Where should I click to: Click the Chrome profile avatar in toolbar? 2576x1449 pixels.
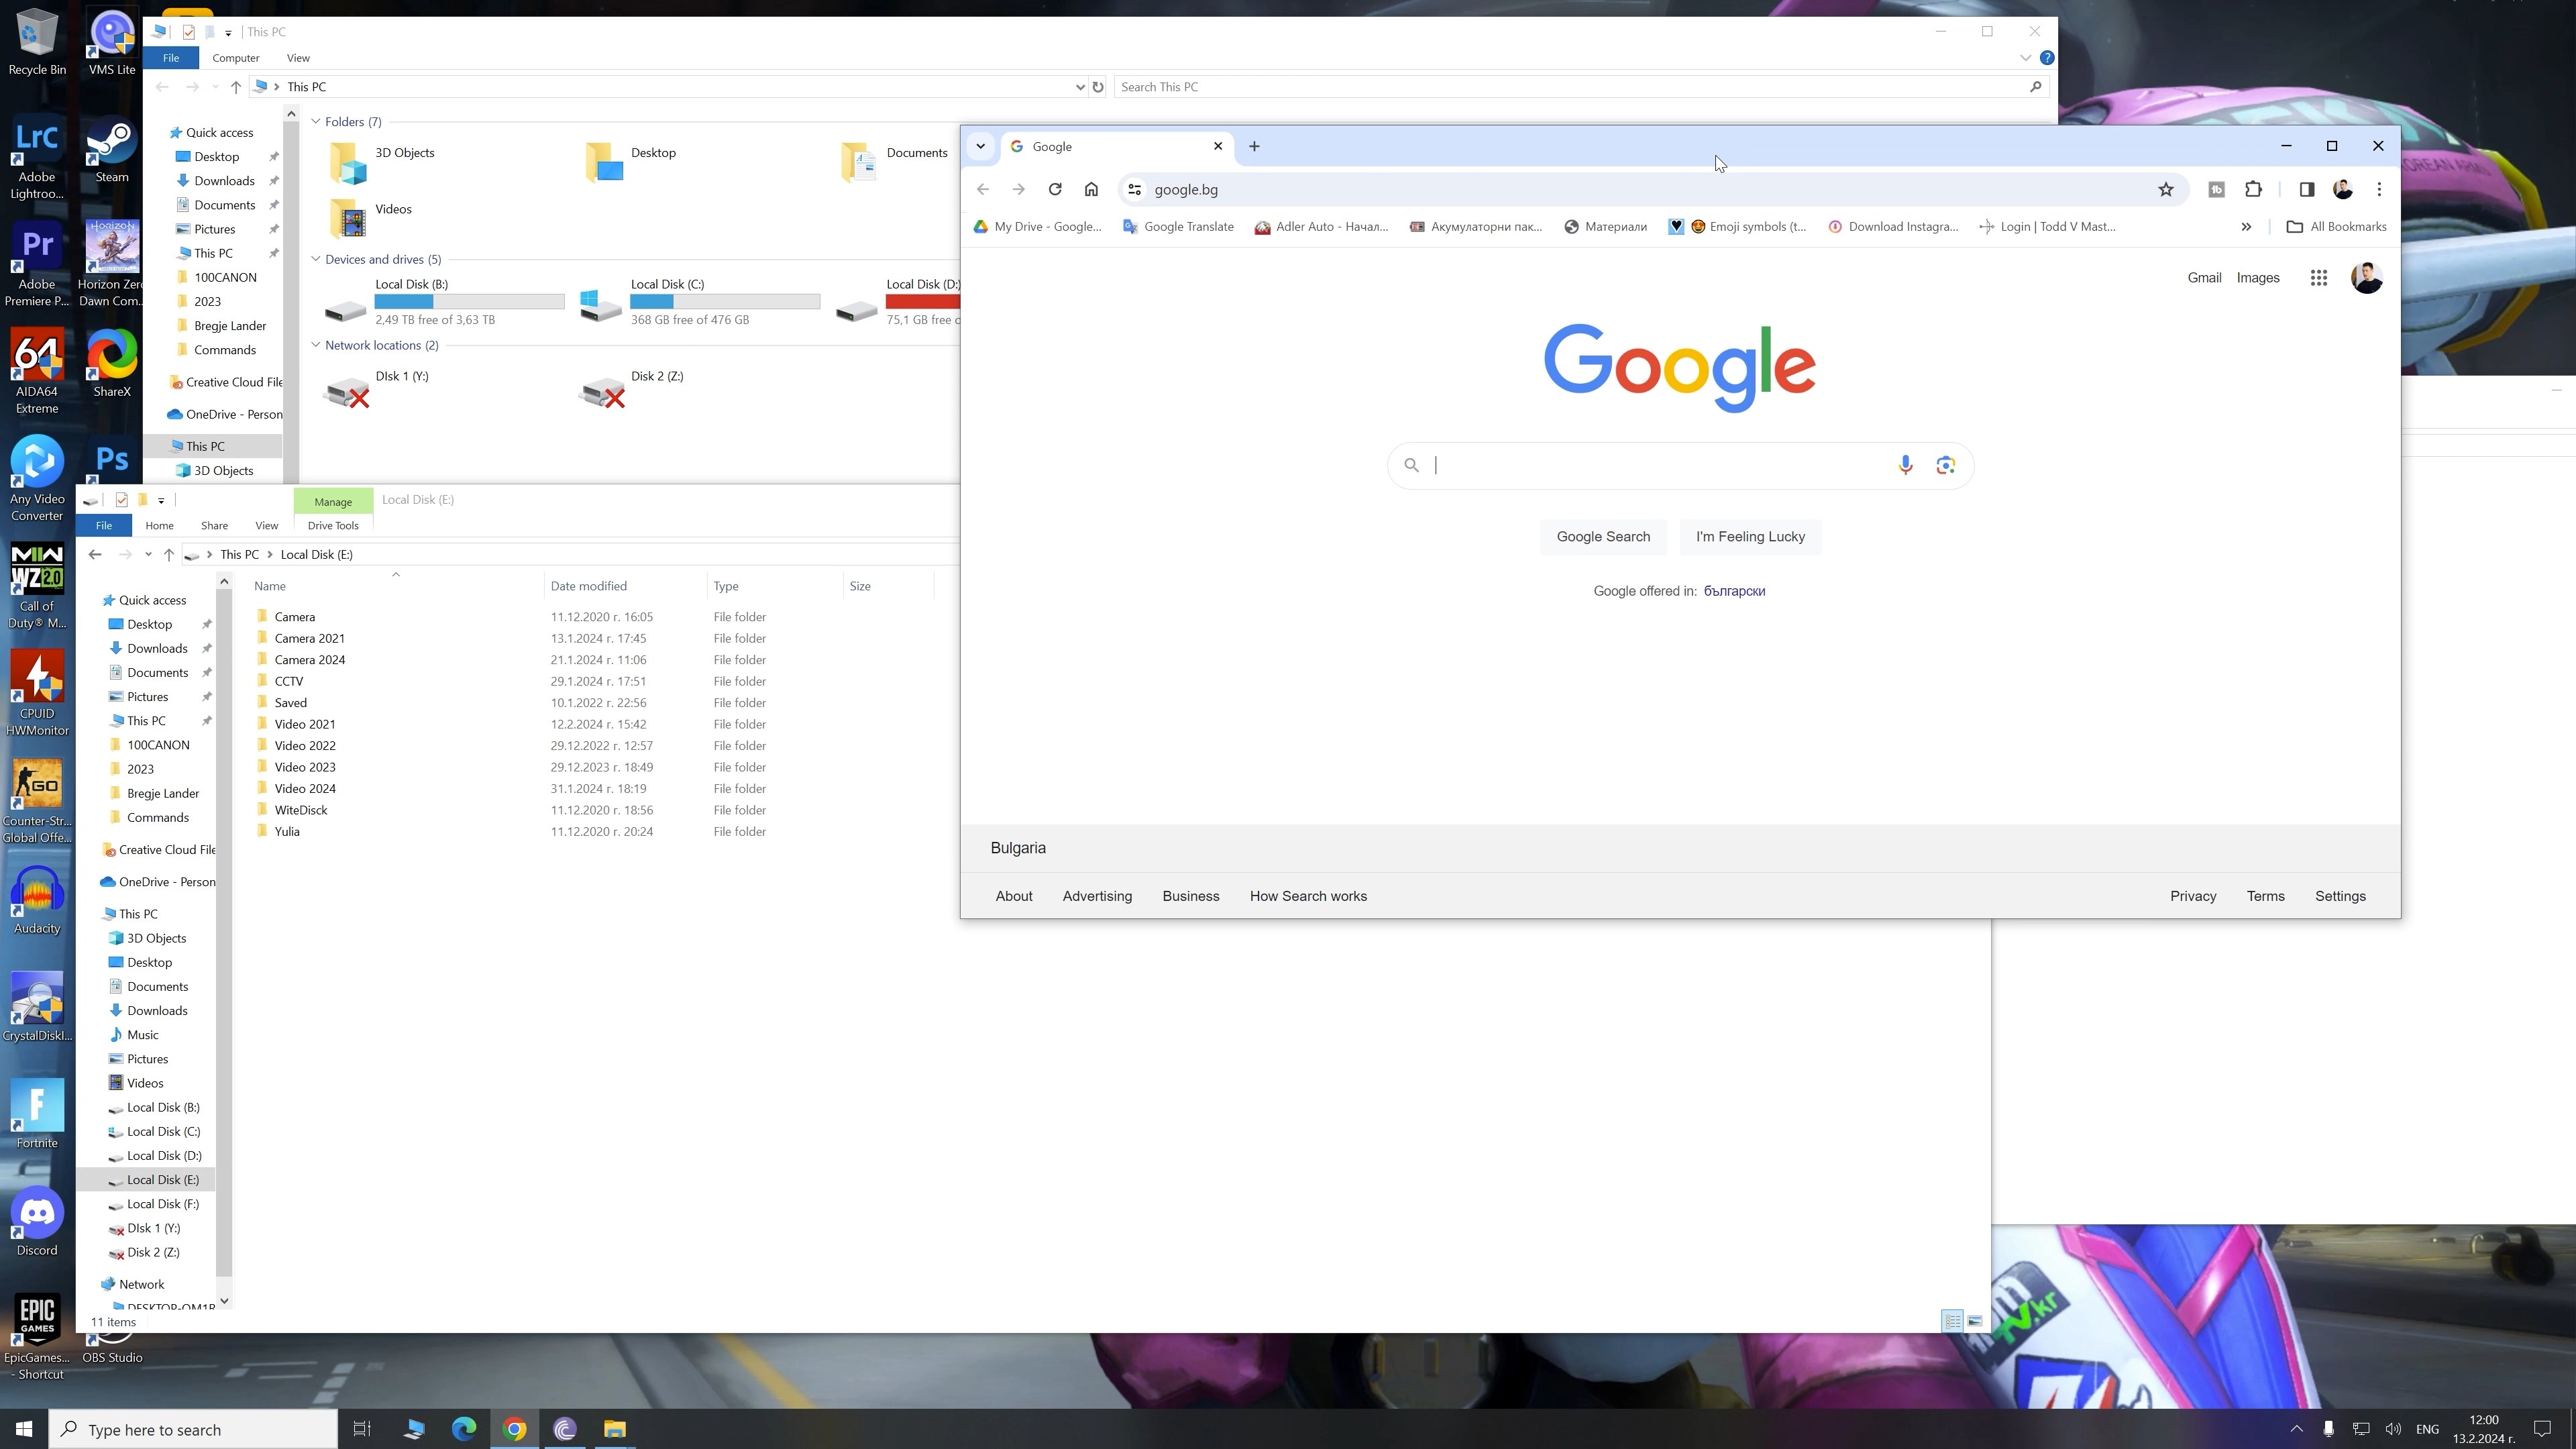2343,189
